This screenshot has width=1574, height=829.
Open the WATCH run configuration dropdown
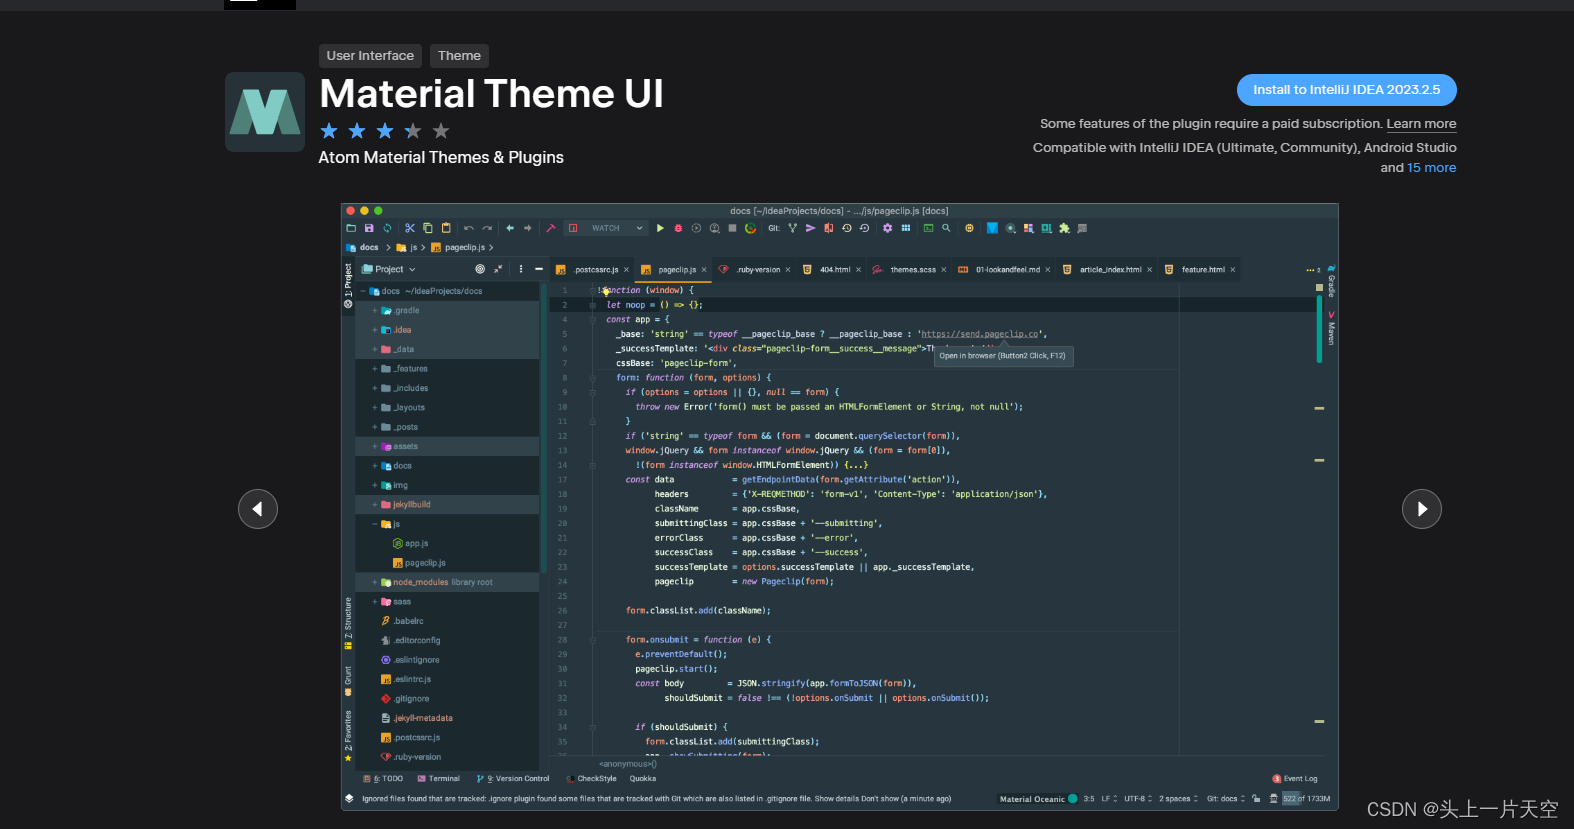pos(606,228)
